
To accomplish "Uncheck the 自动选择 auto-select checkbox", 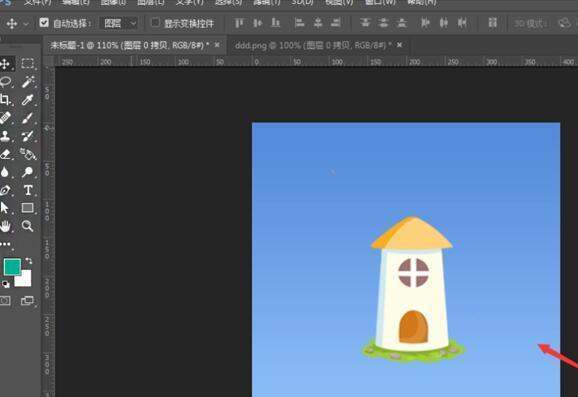I will point(44,23).
